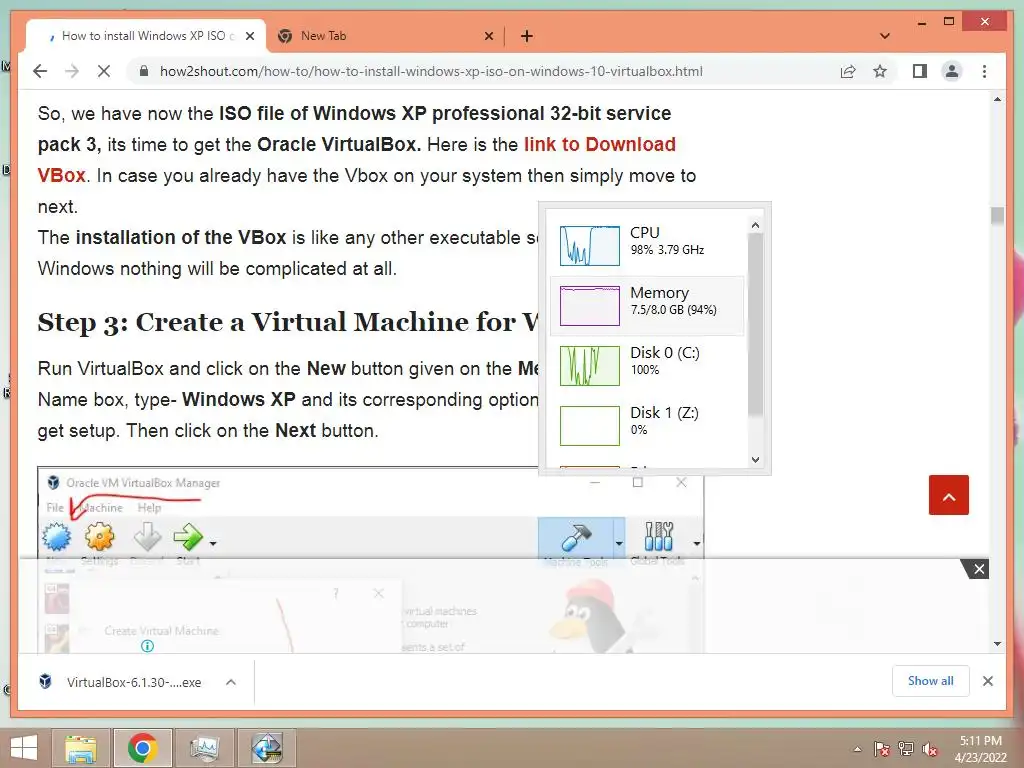
Task: Click the site lock icon in address bar
Action: tap(144, 71)
